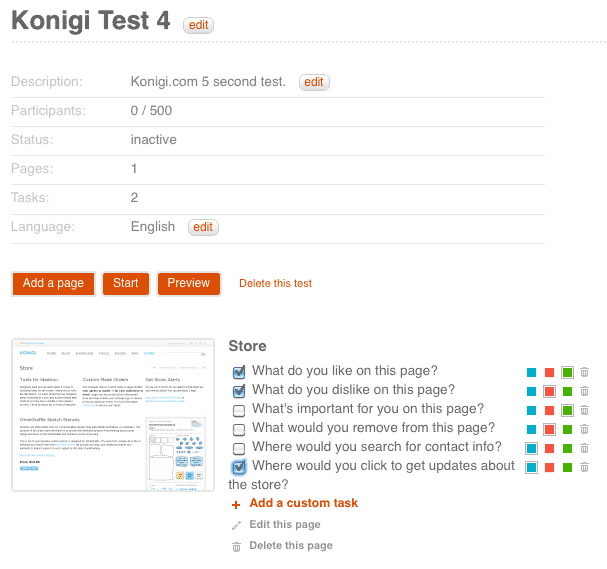Click trash icon for 'What do you dislike' task
Viewport: 607px width, 569px height.
pyautogui.click(x=584, y=391)
